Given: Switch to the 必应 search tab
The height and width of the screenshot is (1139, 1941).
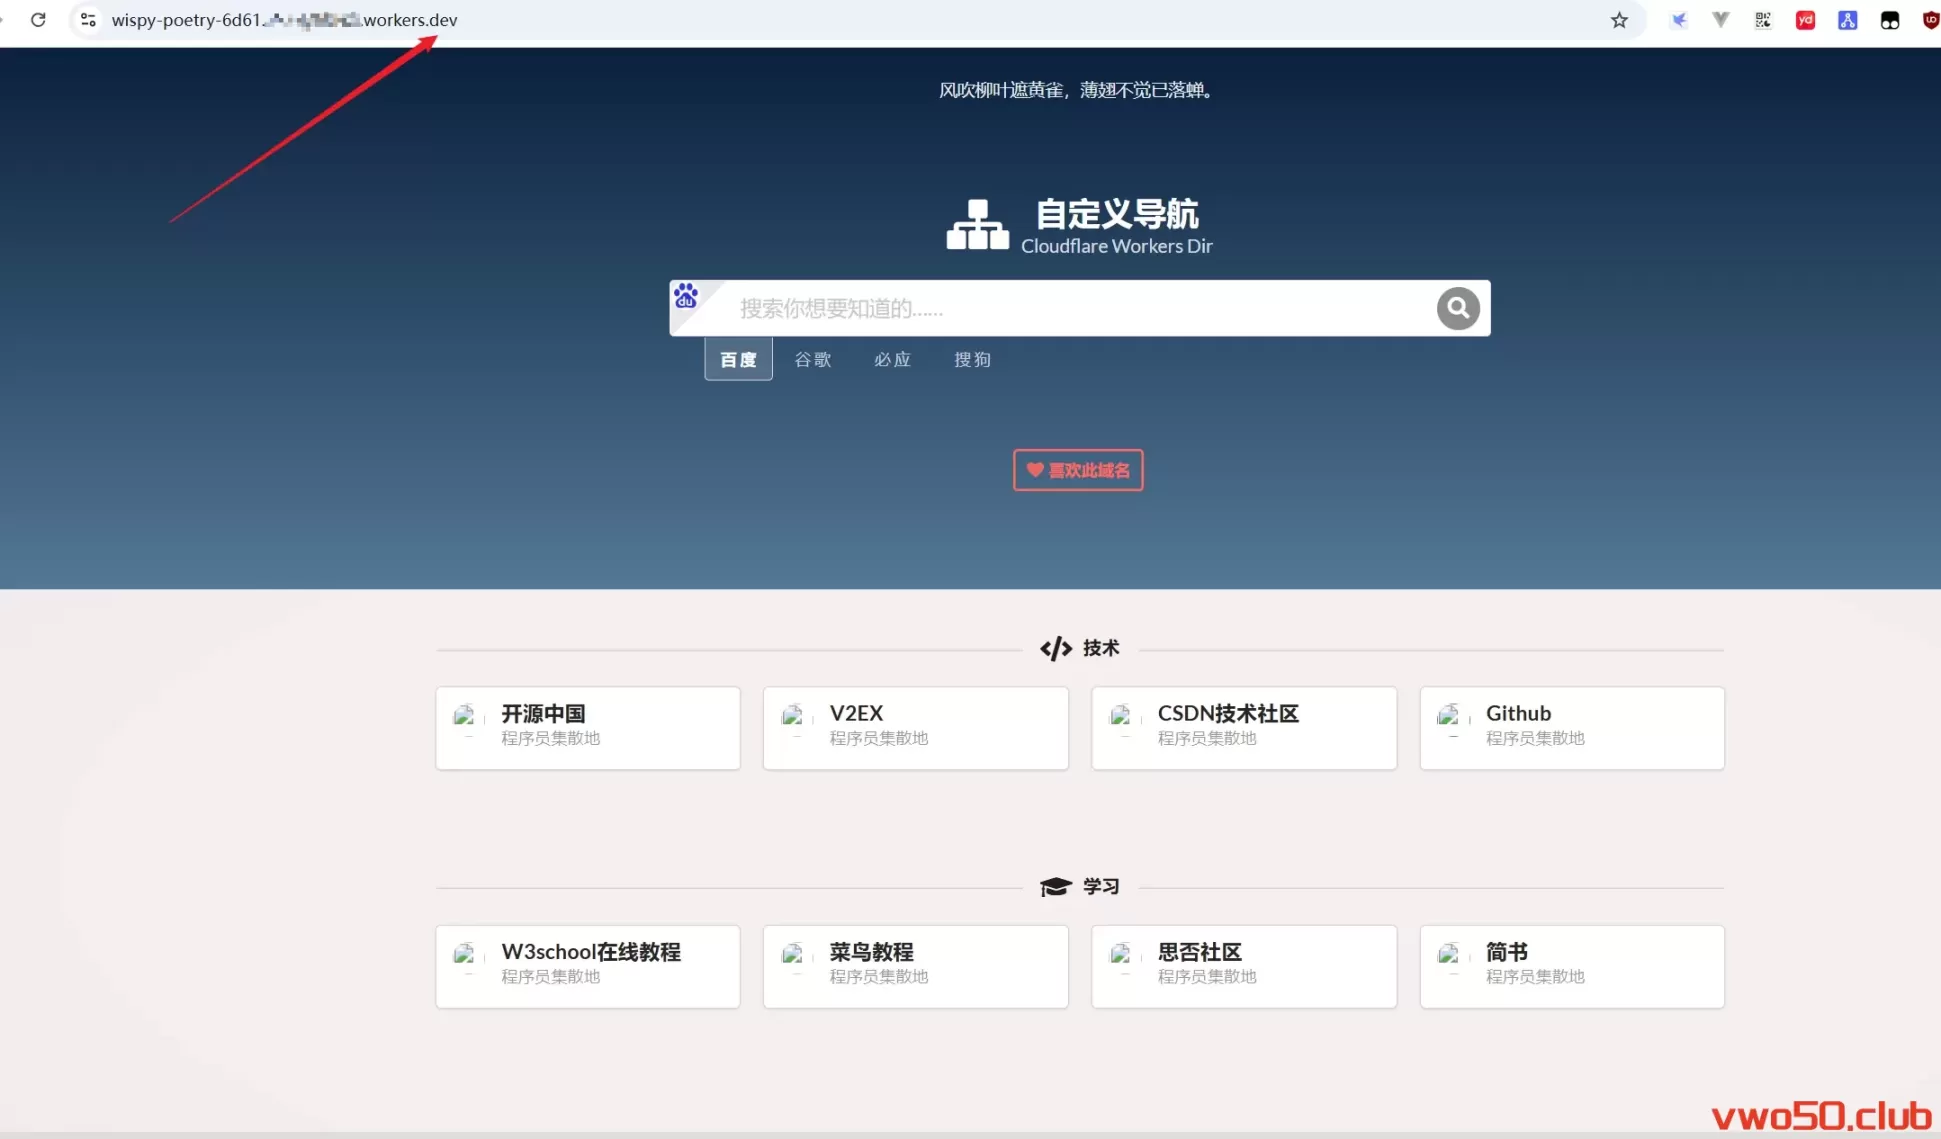Looking at the screenshot, I should [892, 360].
